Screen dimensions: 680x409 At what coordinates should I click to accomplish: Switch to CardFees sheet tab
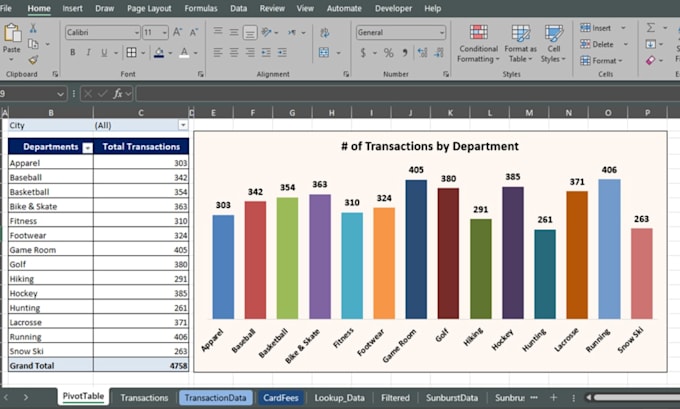pyautogui.click(x=281, y=398)
